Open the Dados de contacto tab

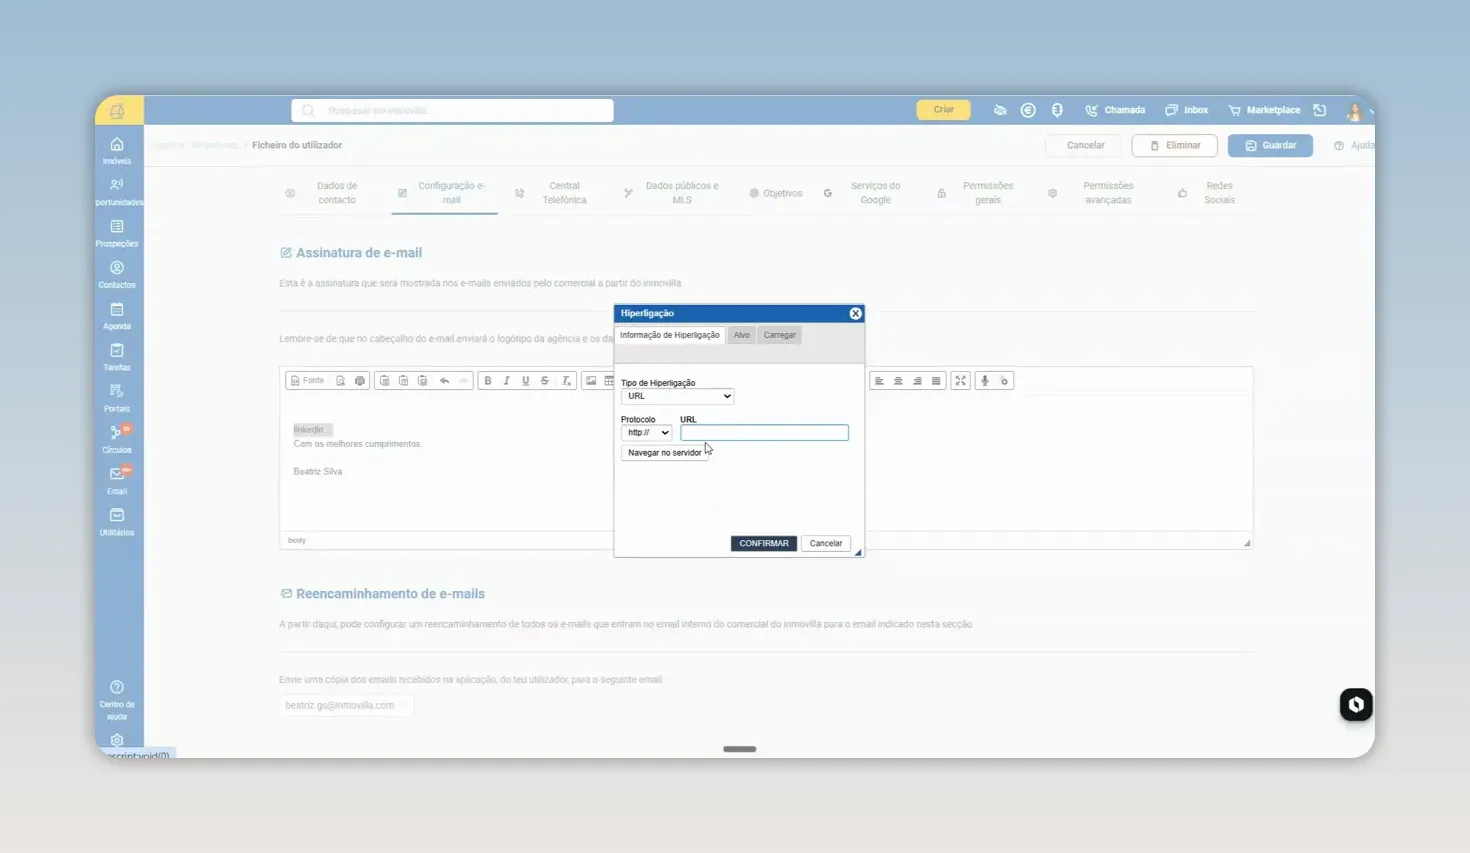(x=325, y=193)
